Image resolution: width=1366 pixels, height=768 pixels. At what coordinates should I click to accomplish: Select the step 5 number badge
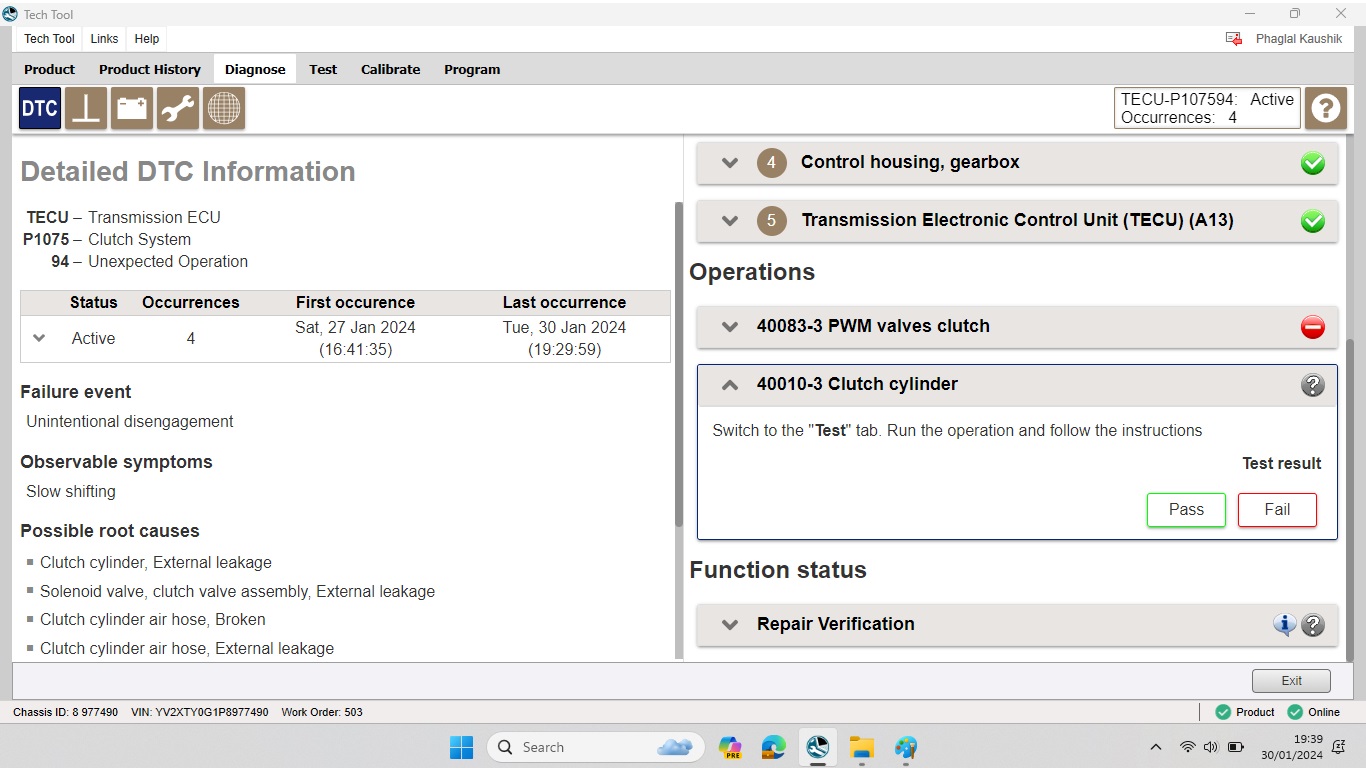pyautogui.click(x=772, y=221)
